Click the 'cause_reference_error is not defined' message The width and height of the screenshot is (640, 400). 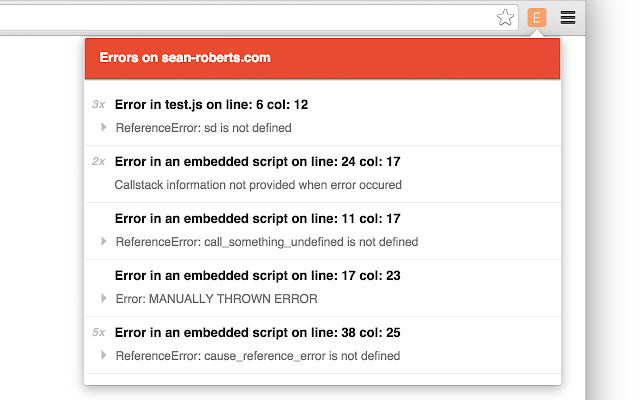tap(258, 356)
